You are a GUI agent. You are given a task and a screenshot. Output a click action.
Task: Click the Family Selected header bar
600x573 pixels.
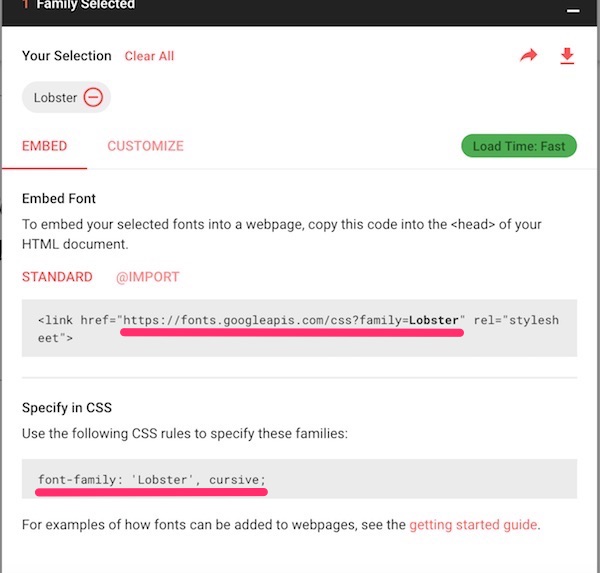pos(300,11)
